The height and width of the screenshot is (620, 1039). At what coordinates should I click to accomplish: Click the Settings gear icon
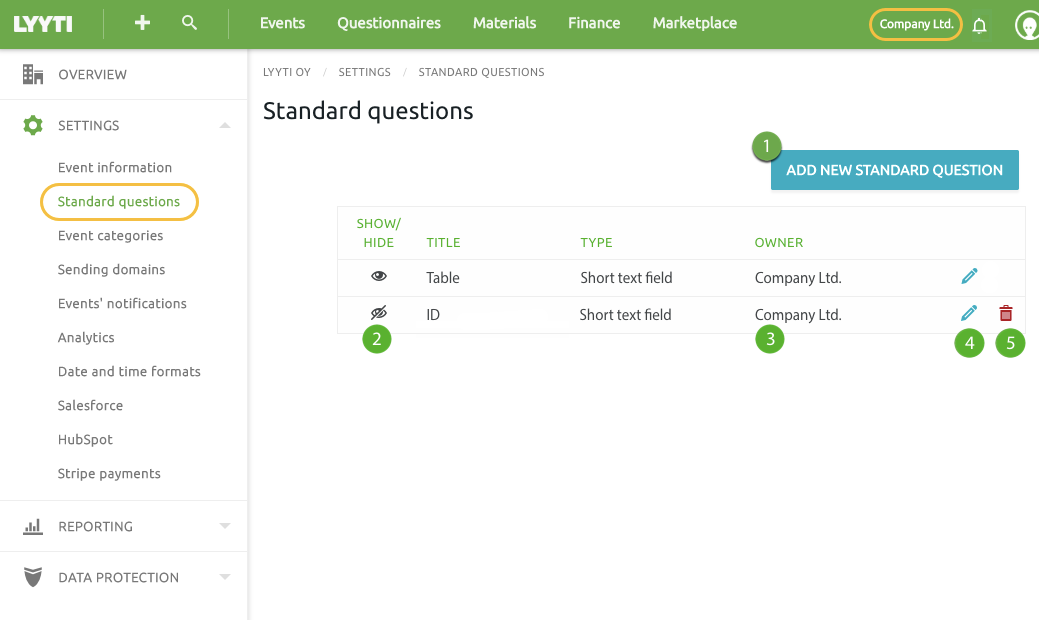point(32,125)
